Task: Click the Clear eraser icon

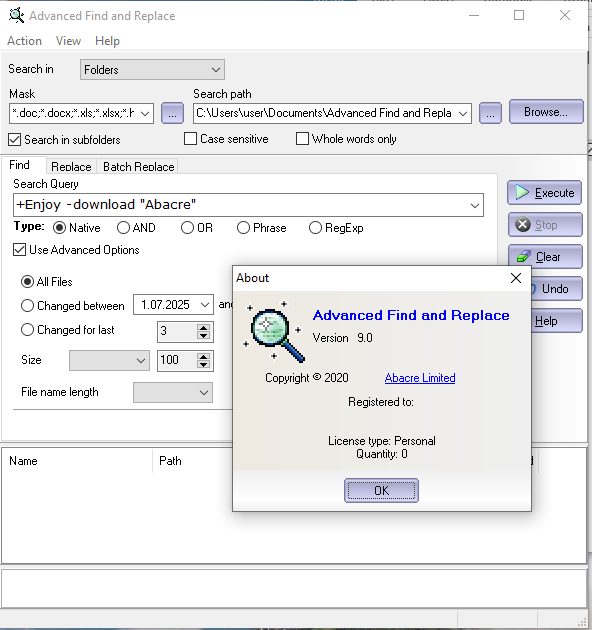Action: tap(523, 256)
